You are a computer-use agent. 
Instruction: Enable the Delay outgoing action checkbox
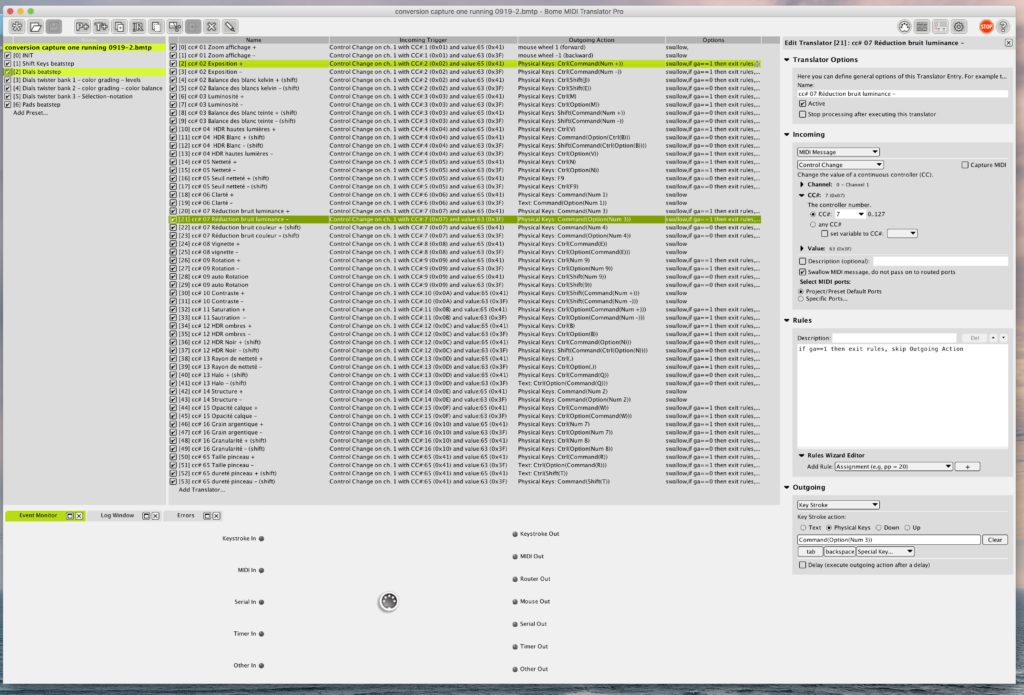(x=803, y=565)
